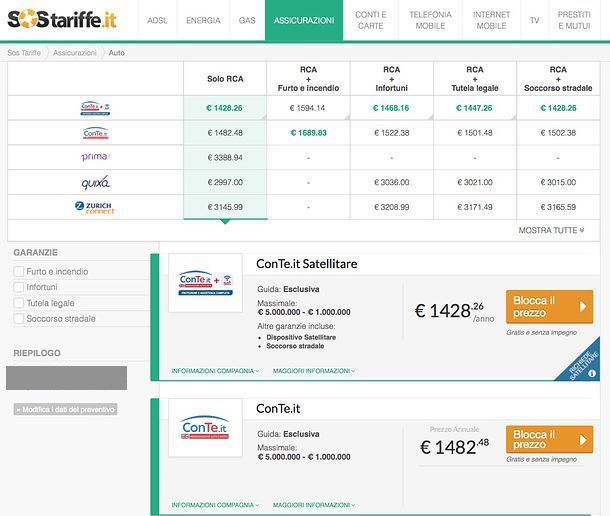The width and height of the screenshot is (610, 516).
Task: Open the ConTe.it offer card logo
Action: point(205,428)
